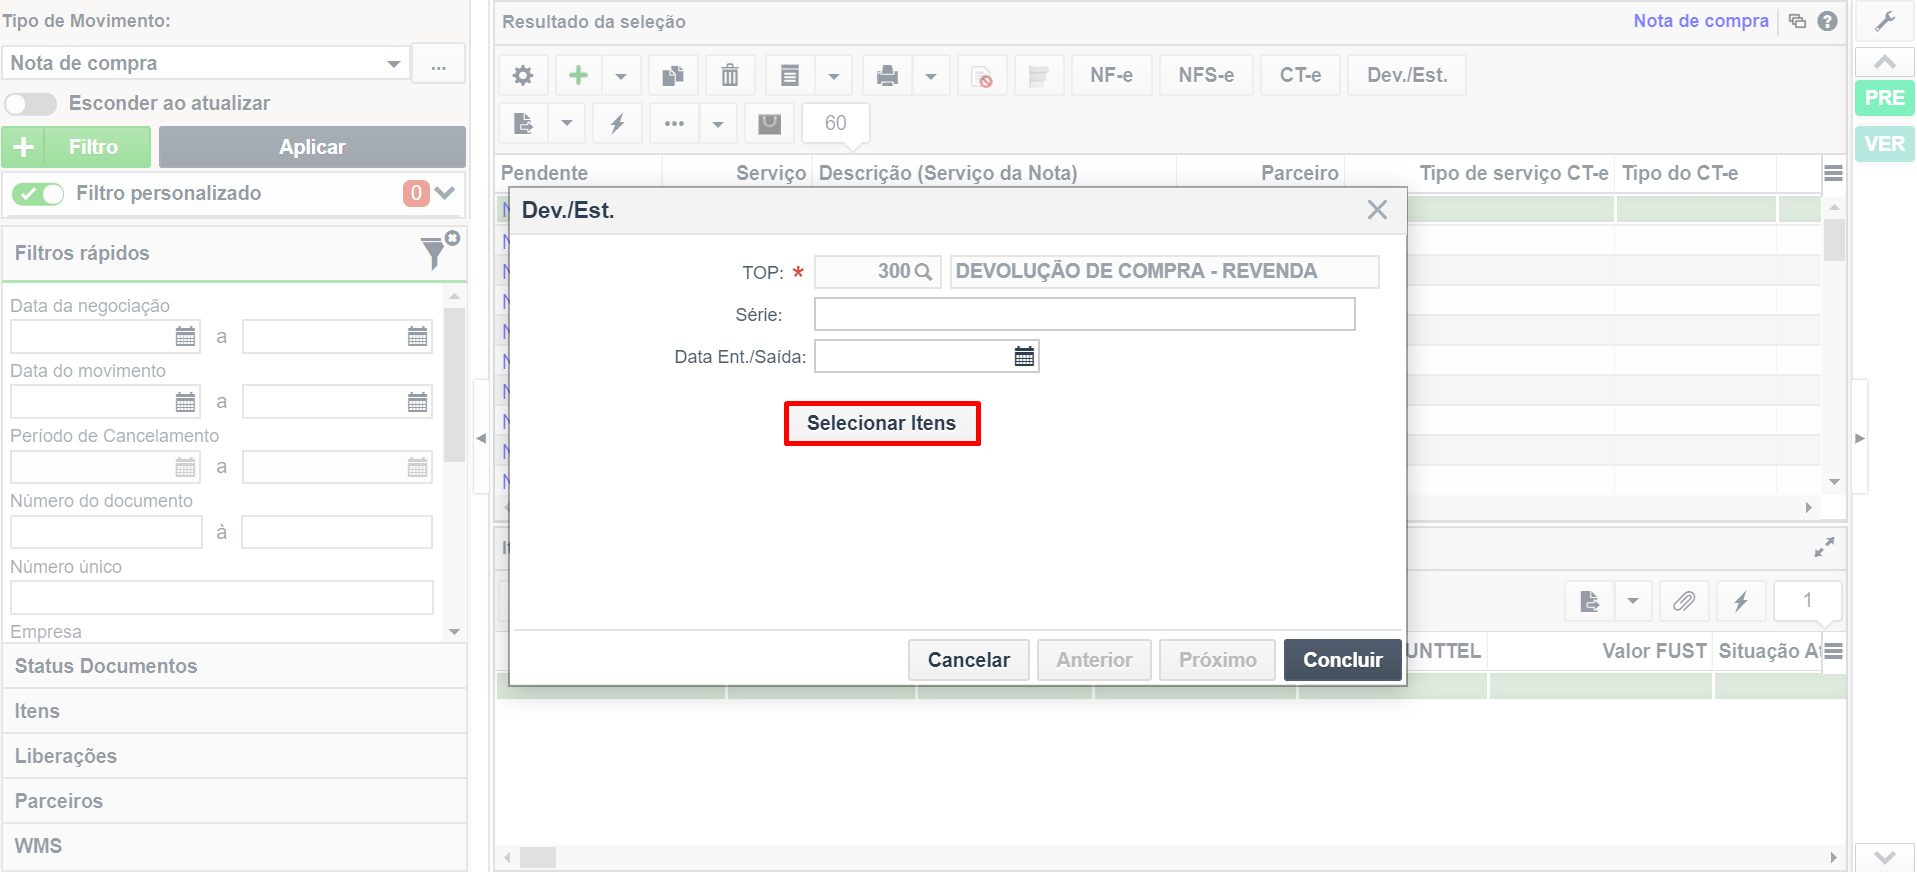Viewport: 1917px width, 872px height.
Task: Open dropdown arrow beside printer icon
Action: click(931, 75)
